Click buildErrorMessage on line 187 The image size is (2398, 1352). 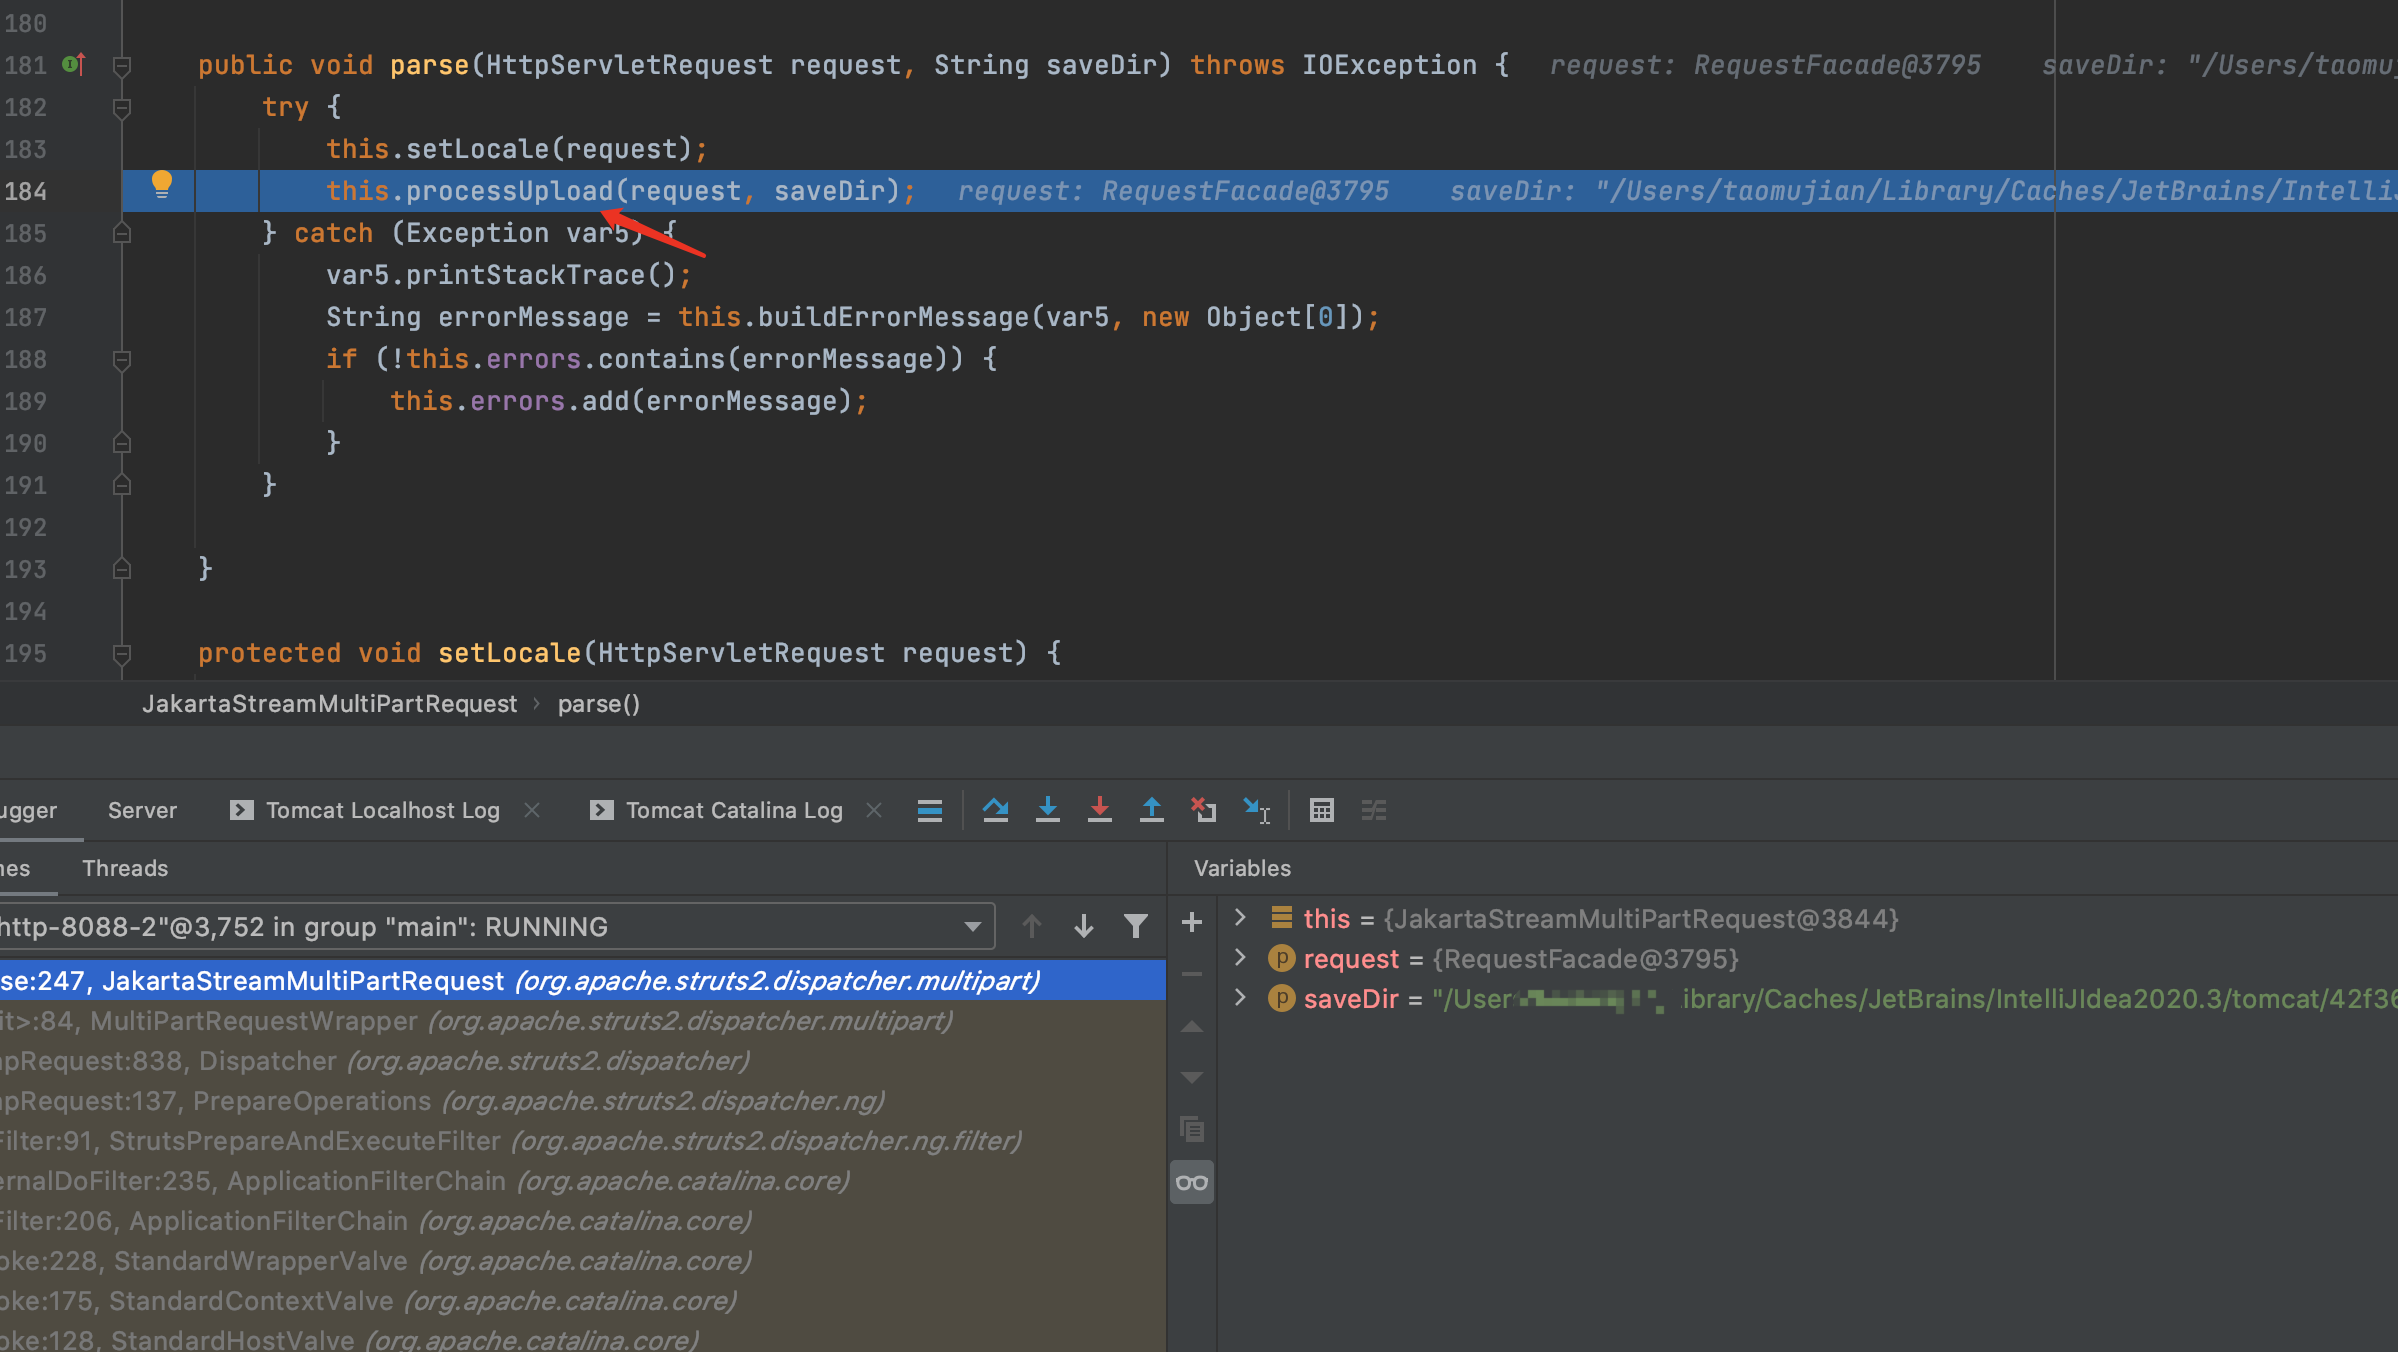click(x=893, y=317)
